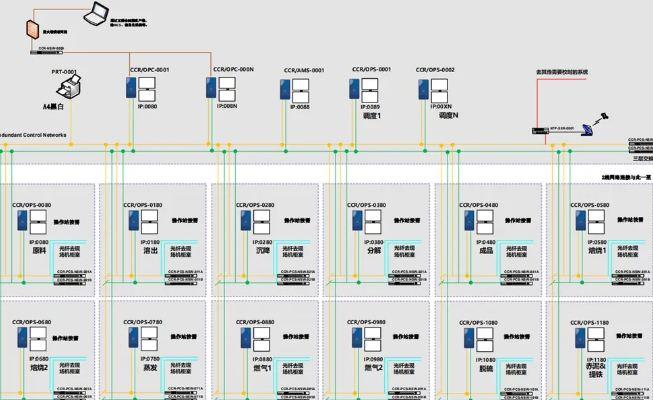This screenshot has width=653, height=400.
Task: Select the CCR/OPC-0001 text label
Action: pos(150,70)
